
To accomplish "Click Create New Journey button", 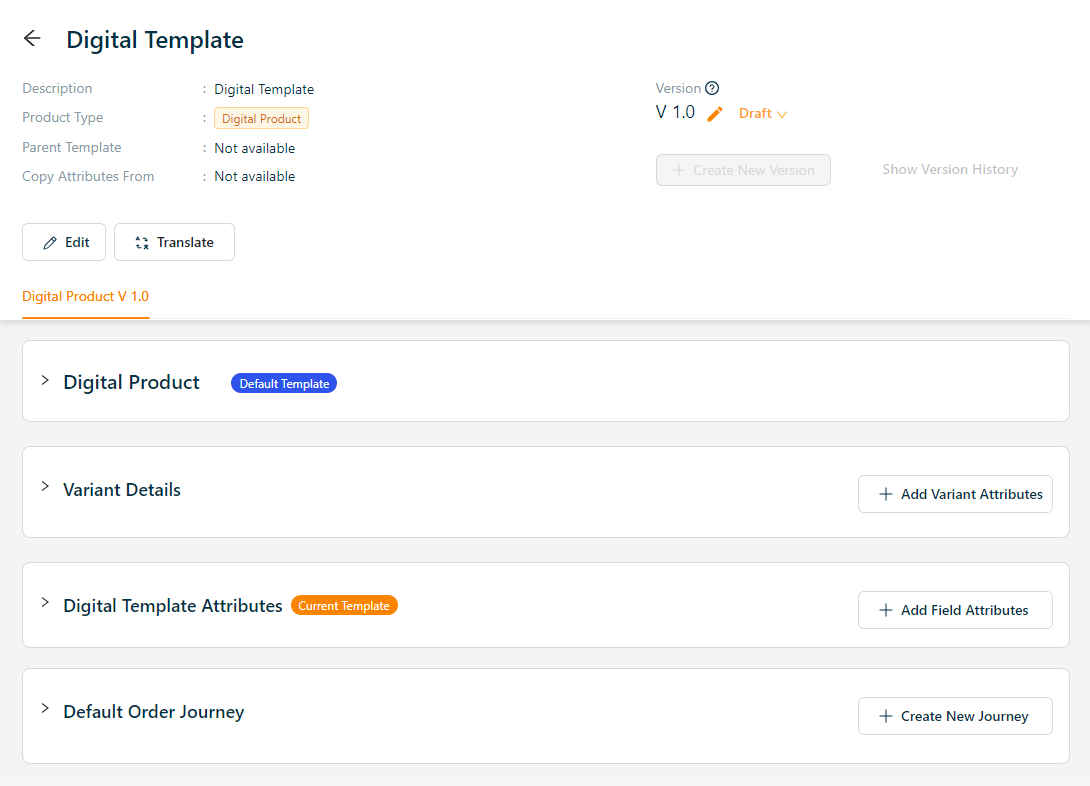I will [x=955, y=716].
